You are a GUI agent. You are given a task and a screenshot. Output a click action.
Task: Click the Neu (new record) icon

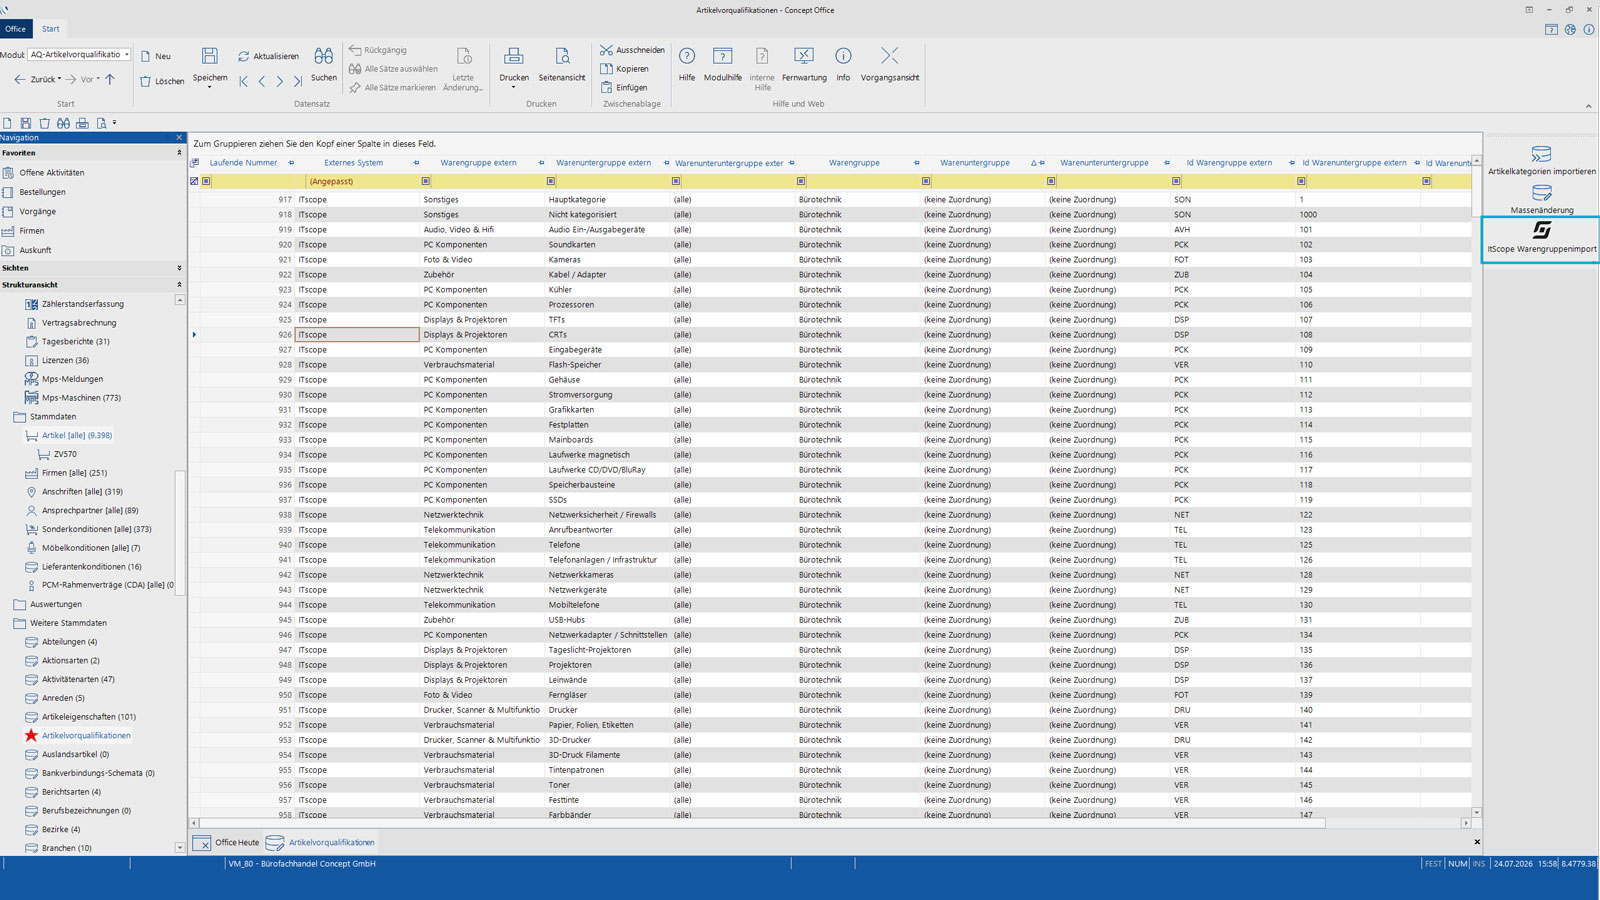point(146,56)
